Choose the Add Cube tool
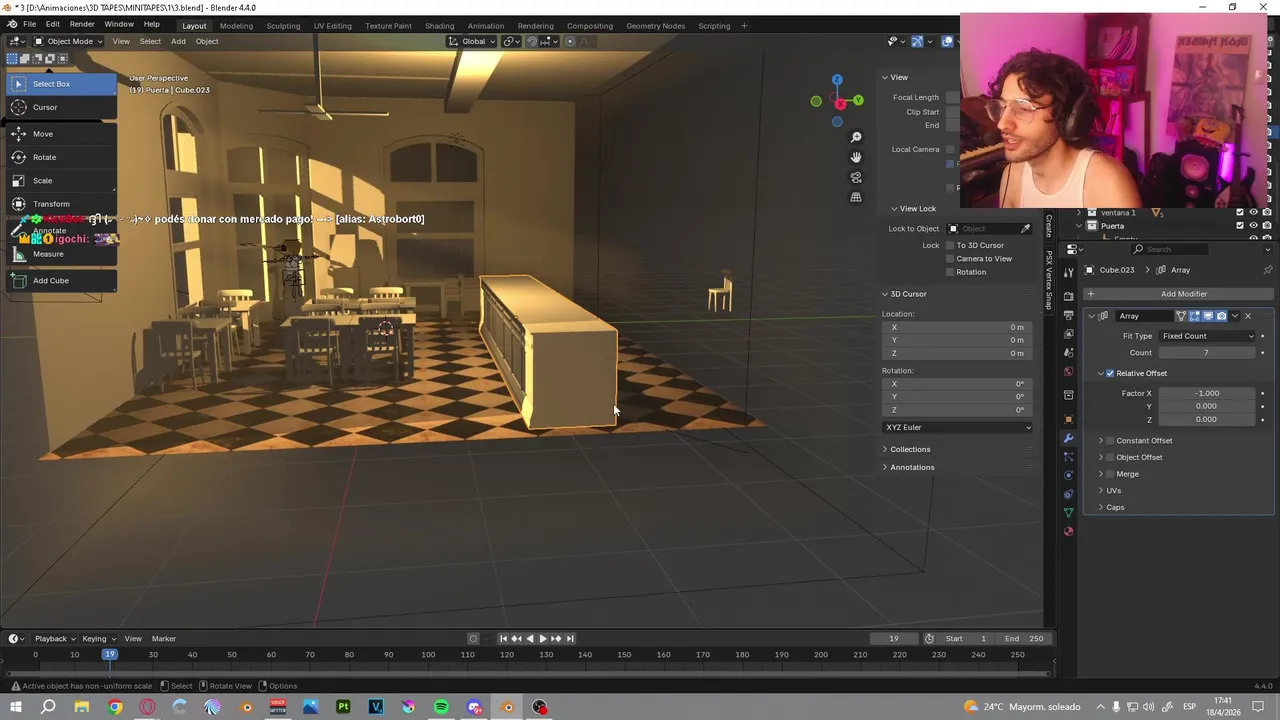 pyautogui.click(x=60, y=281)
